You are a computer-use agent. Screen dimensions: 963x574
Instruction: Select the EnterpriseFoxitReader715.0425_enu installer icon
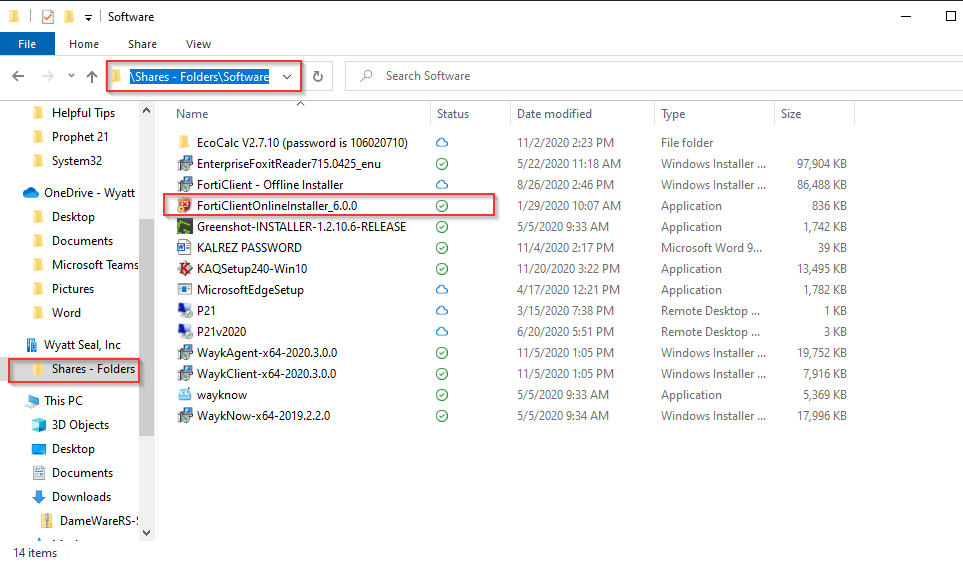185,163
